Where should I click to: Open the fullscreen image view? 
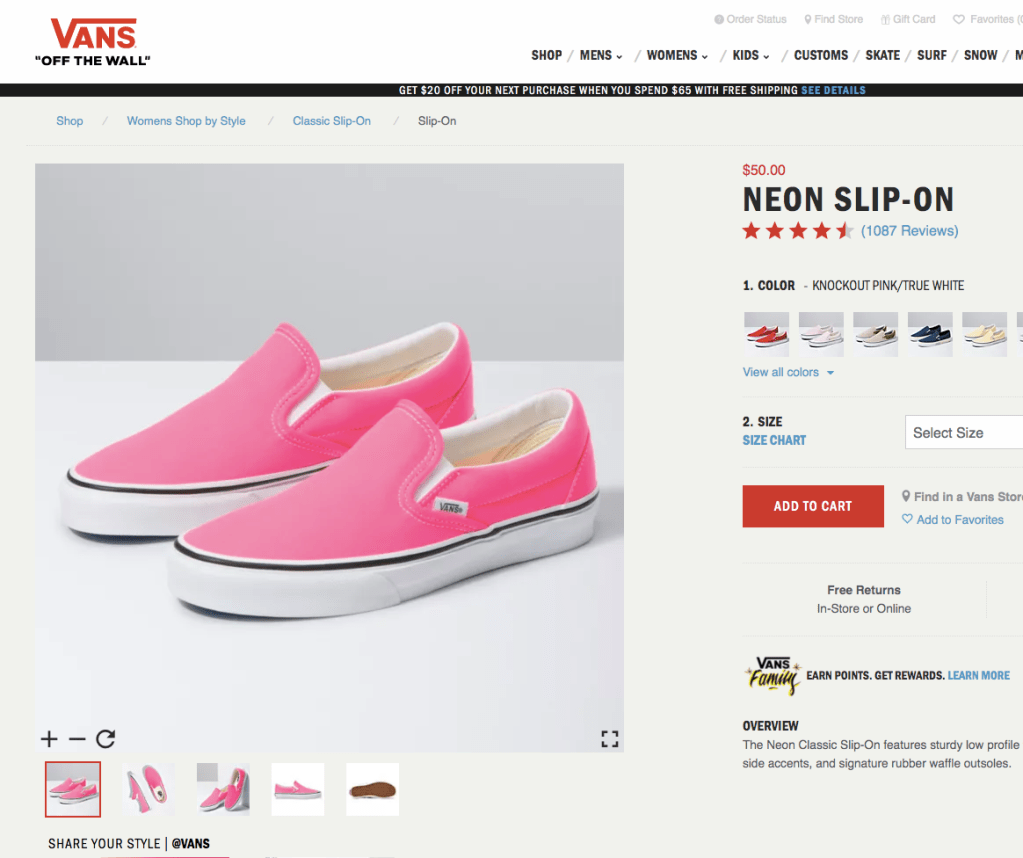(609, 739)
